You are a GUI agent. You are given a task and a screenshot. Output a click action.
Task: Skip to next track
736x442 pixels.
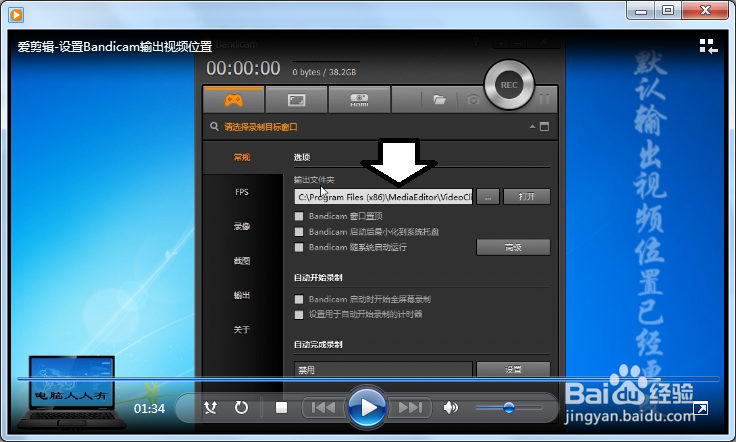(410, 407)
